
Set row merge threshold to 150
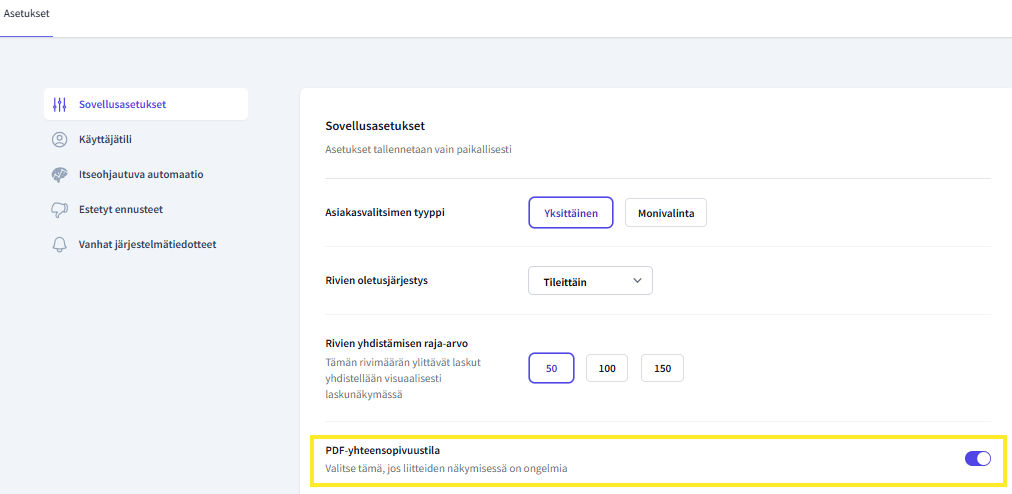662,369
